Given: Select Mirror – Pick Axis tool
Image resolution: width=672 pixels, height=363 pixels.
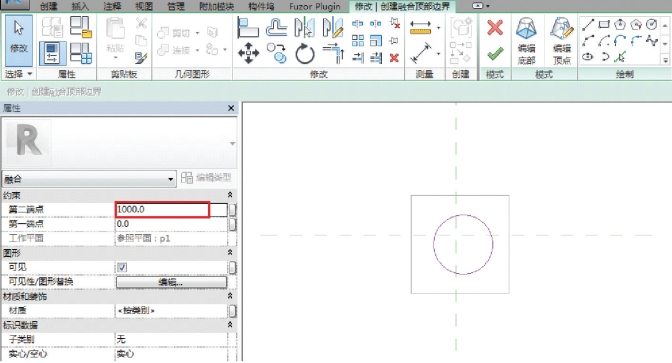Looking at the screenshot, I should tap(305, 27).
